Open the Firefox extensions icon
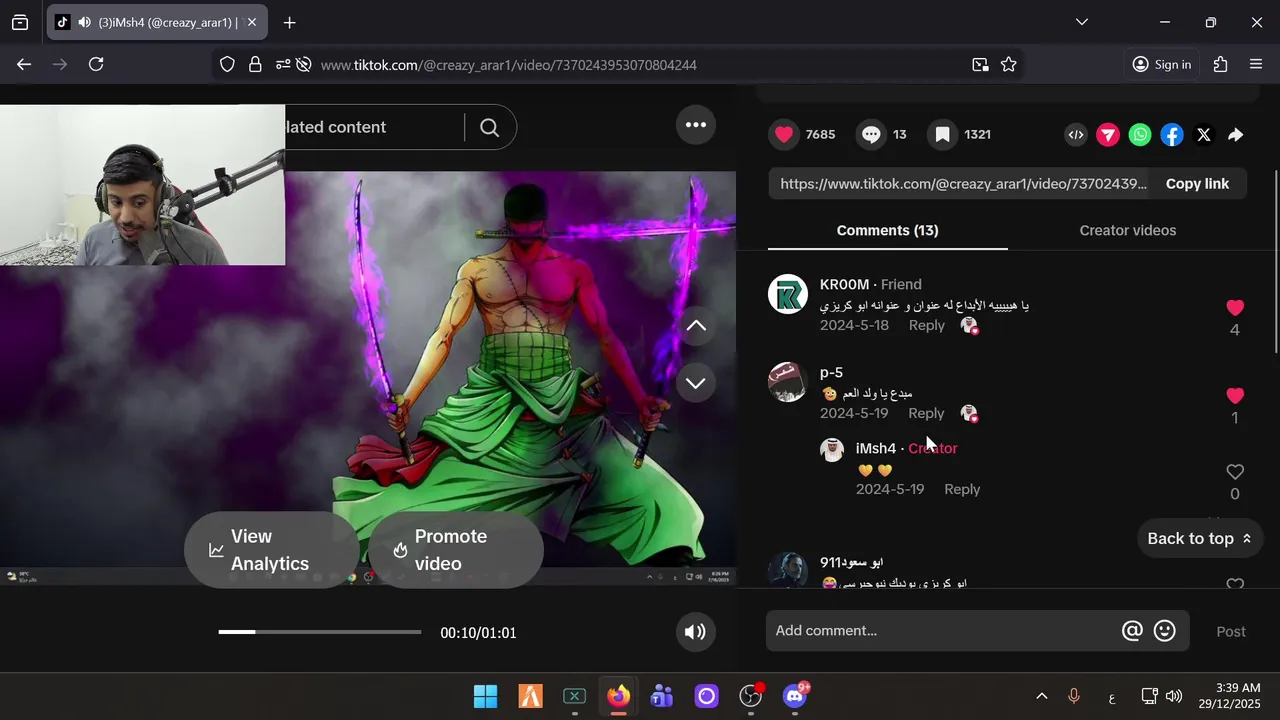 click(1220, 64)
